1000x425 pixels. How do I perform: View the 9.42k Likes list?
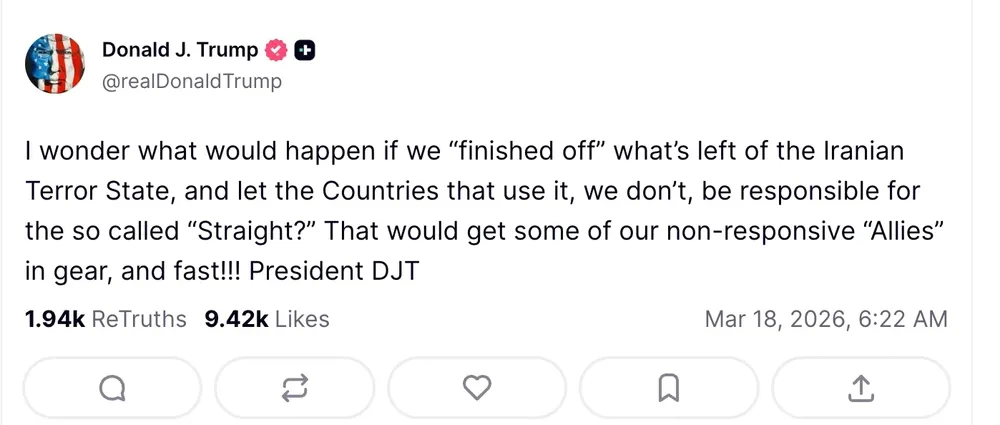coord(266,319)
